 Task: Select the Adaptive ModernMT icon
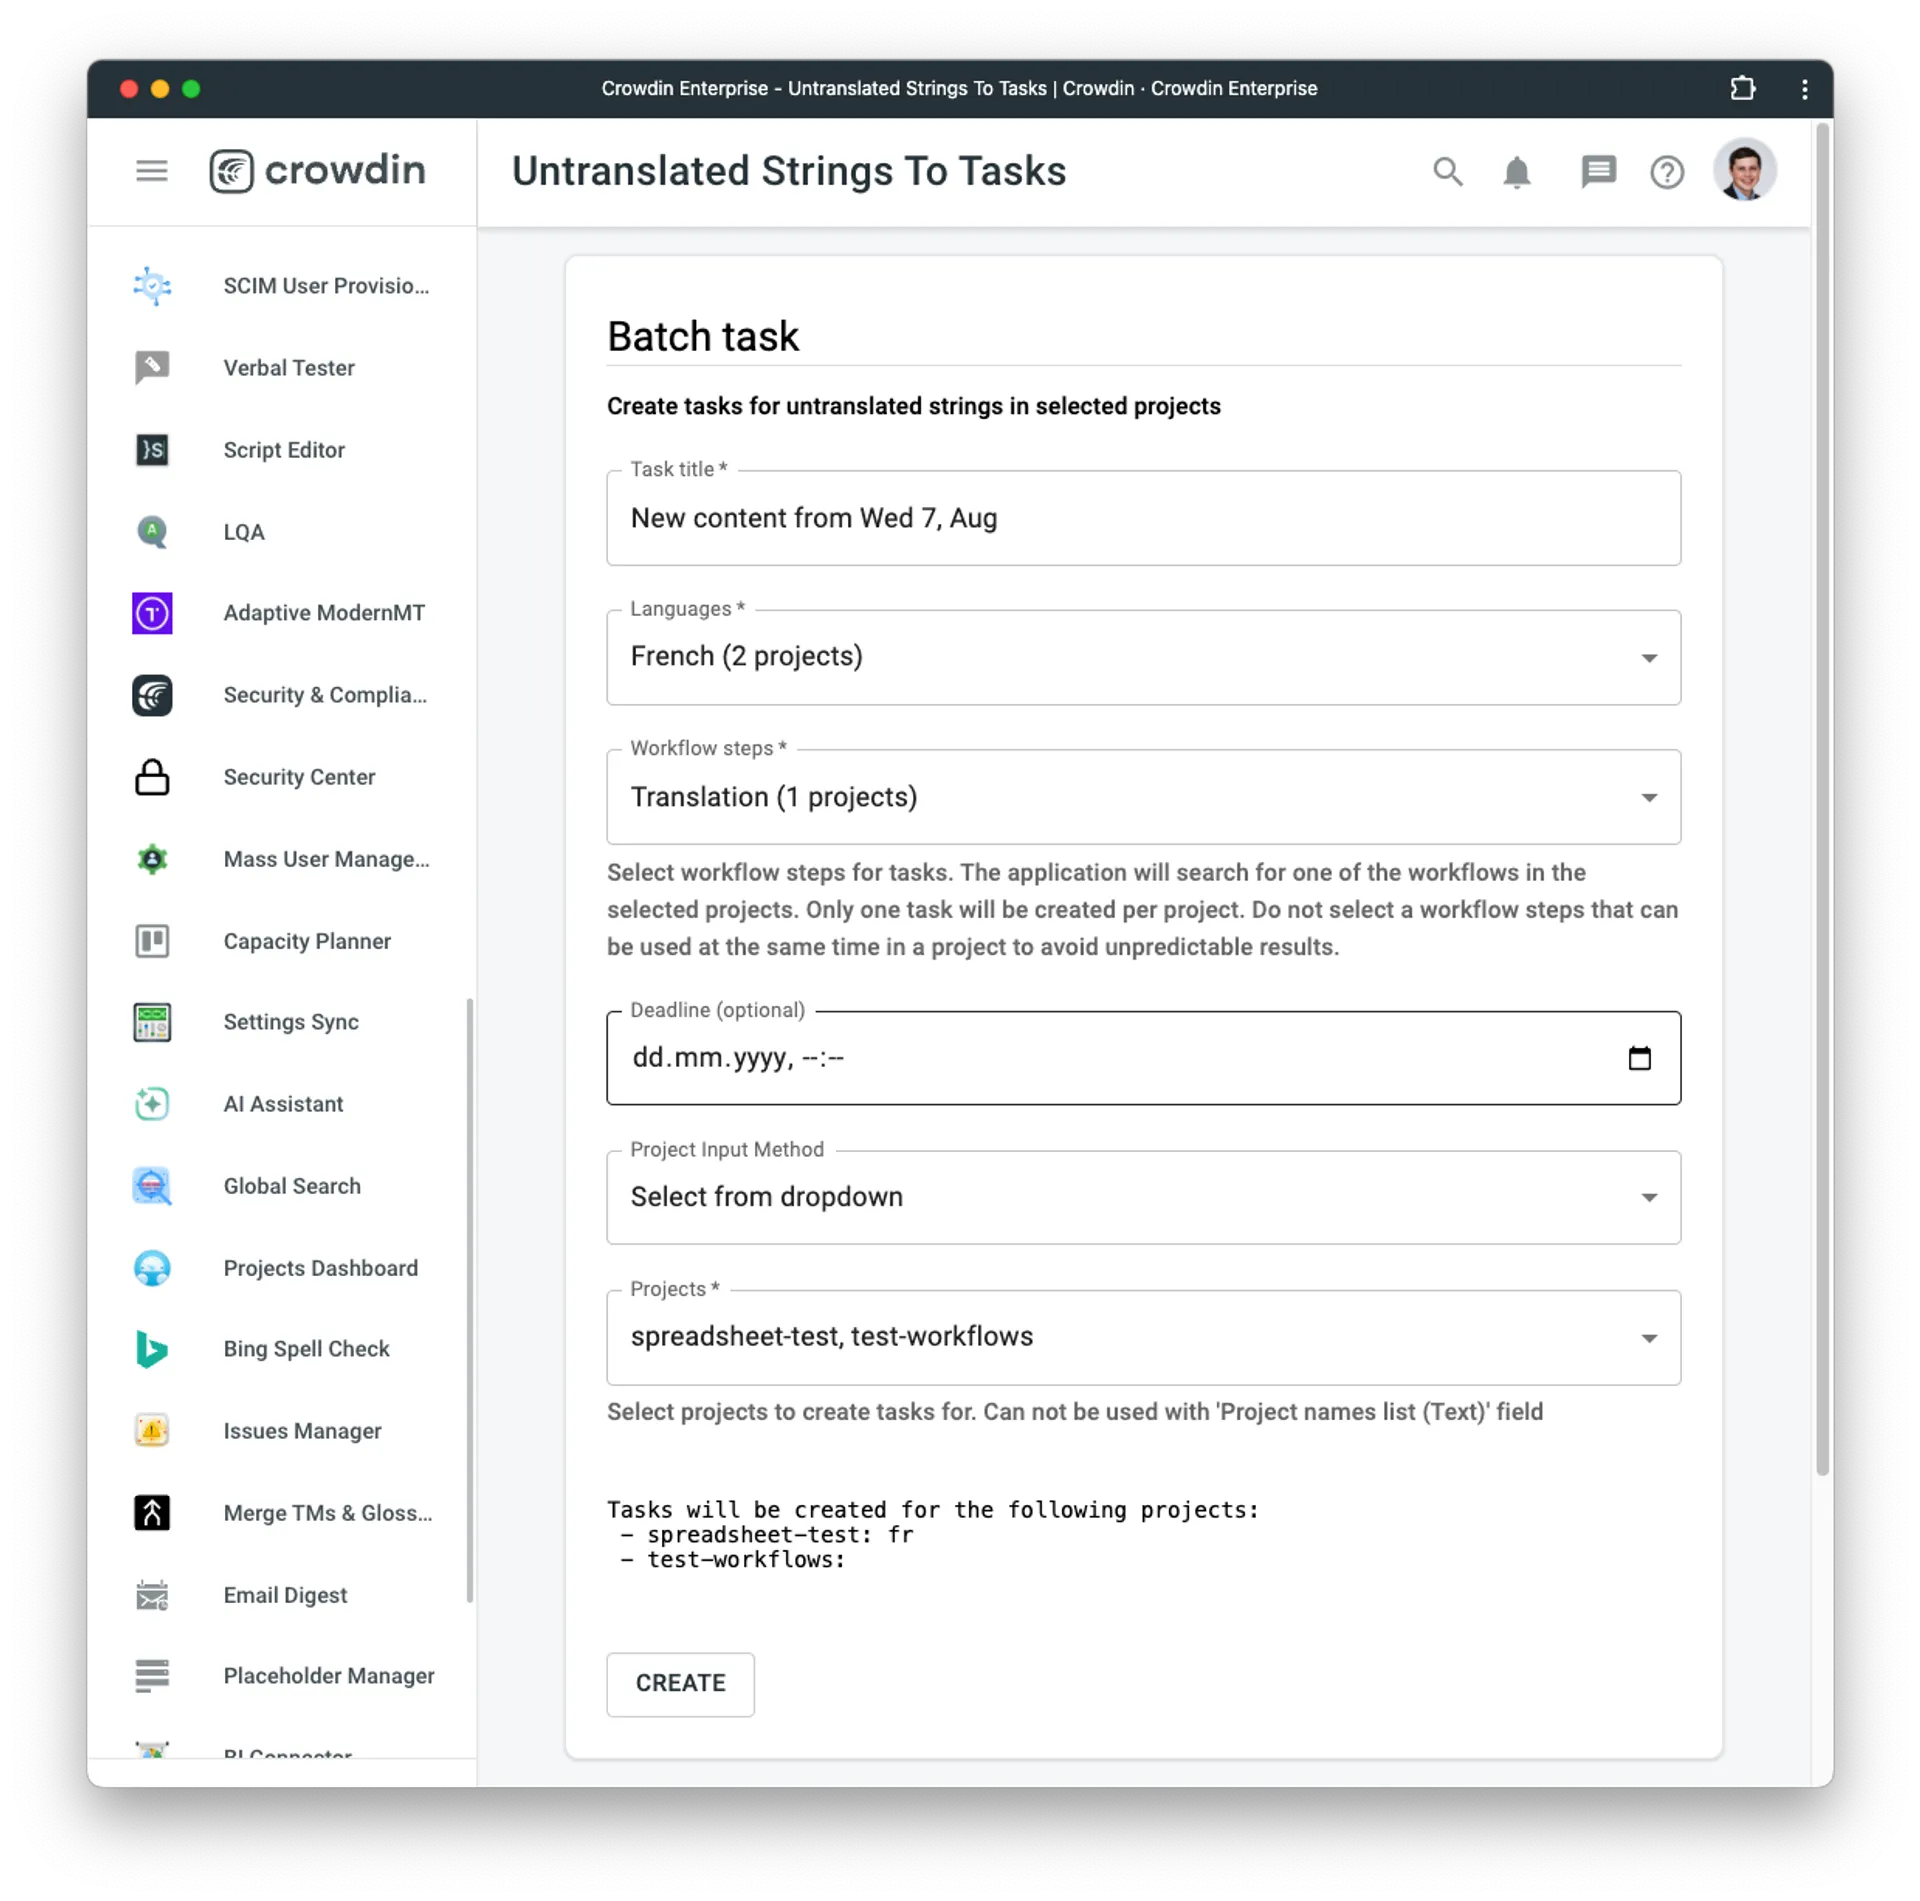coord(153,613)
